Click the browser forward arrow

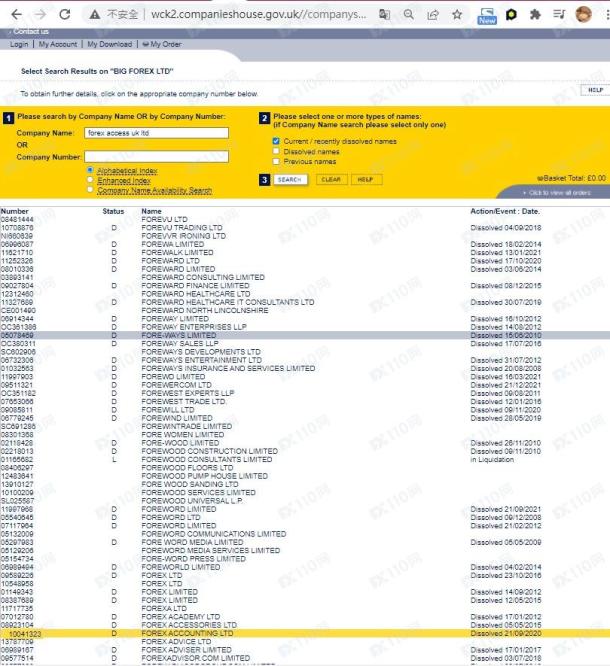[x=40, y=14]
